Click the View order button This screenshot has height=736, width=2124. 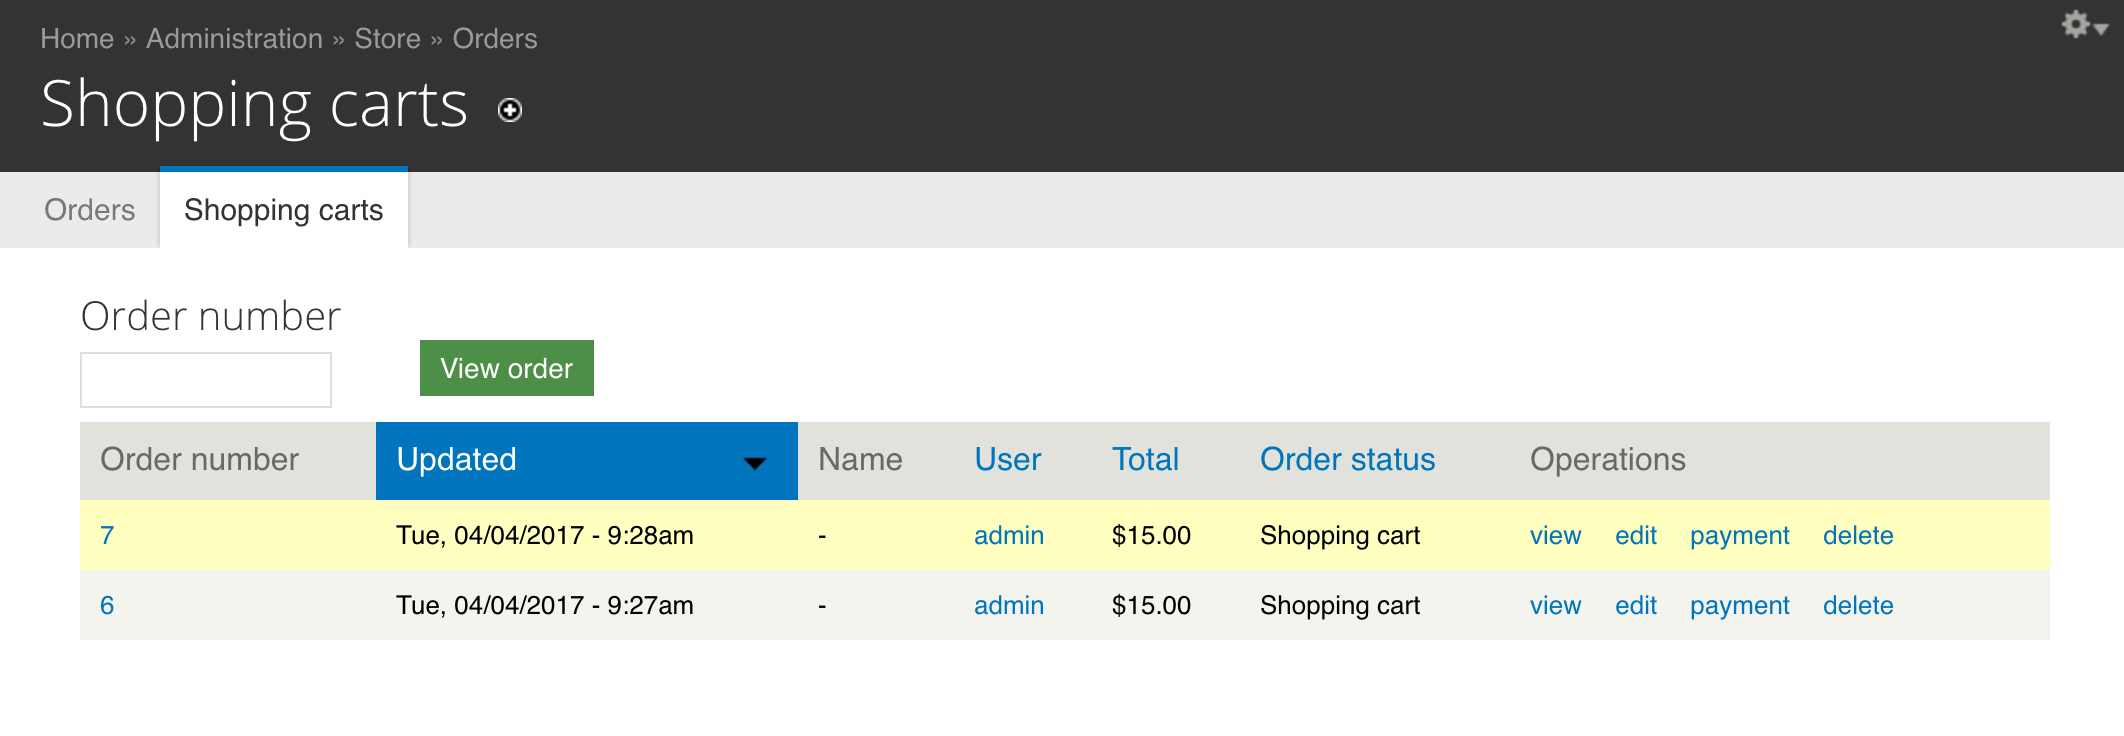coord(506,367)
